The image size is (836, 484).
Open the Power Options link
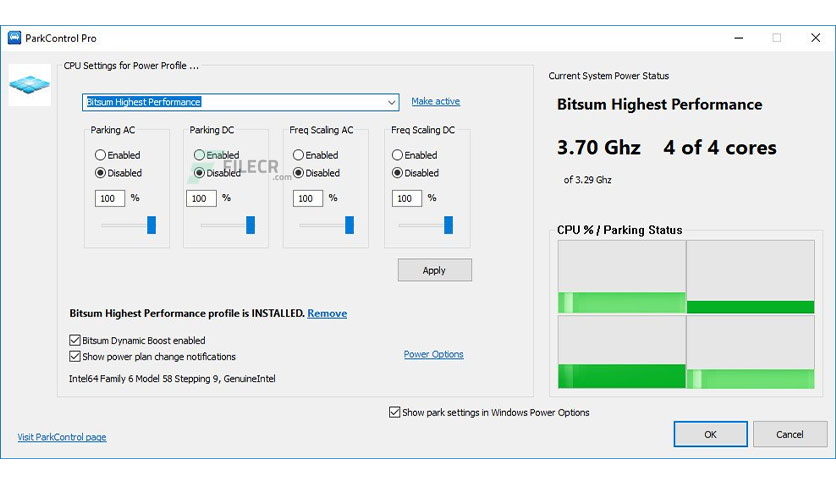[x=433, y=354]
